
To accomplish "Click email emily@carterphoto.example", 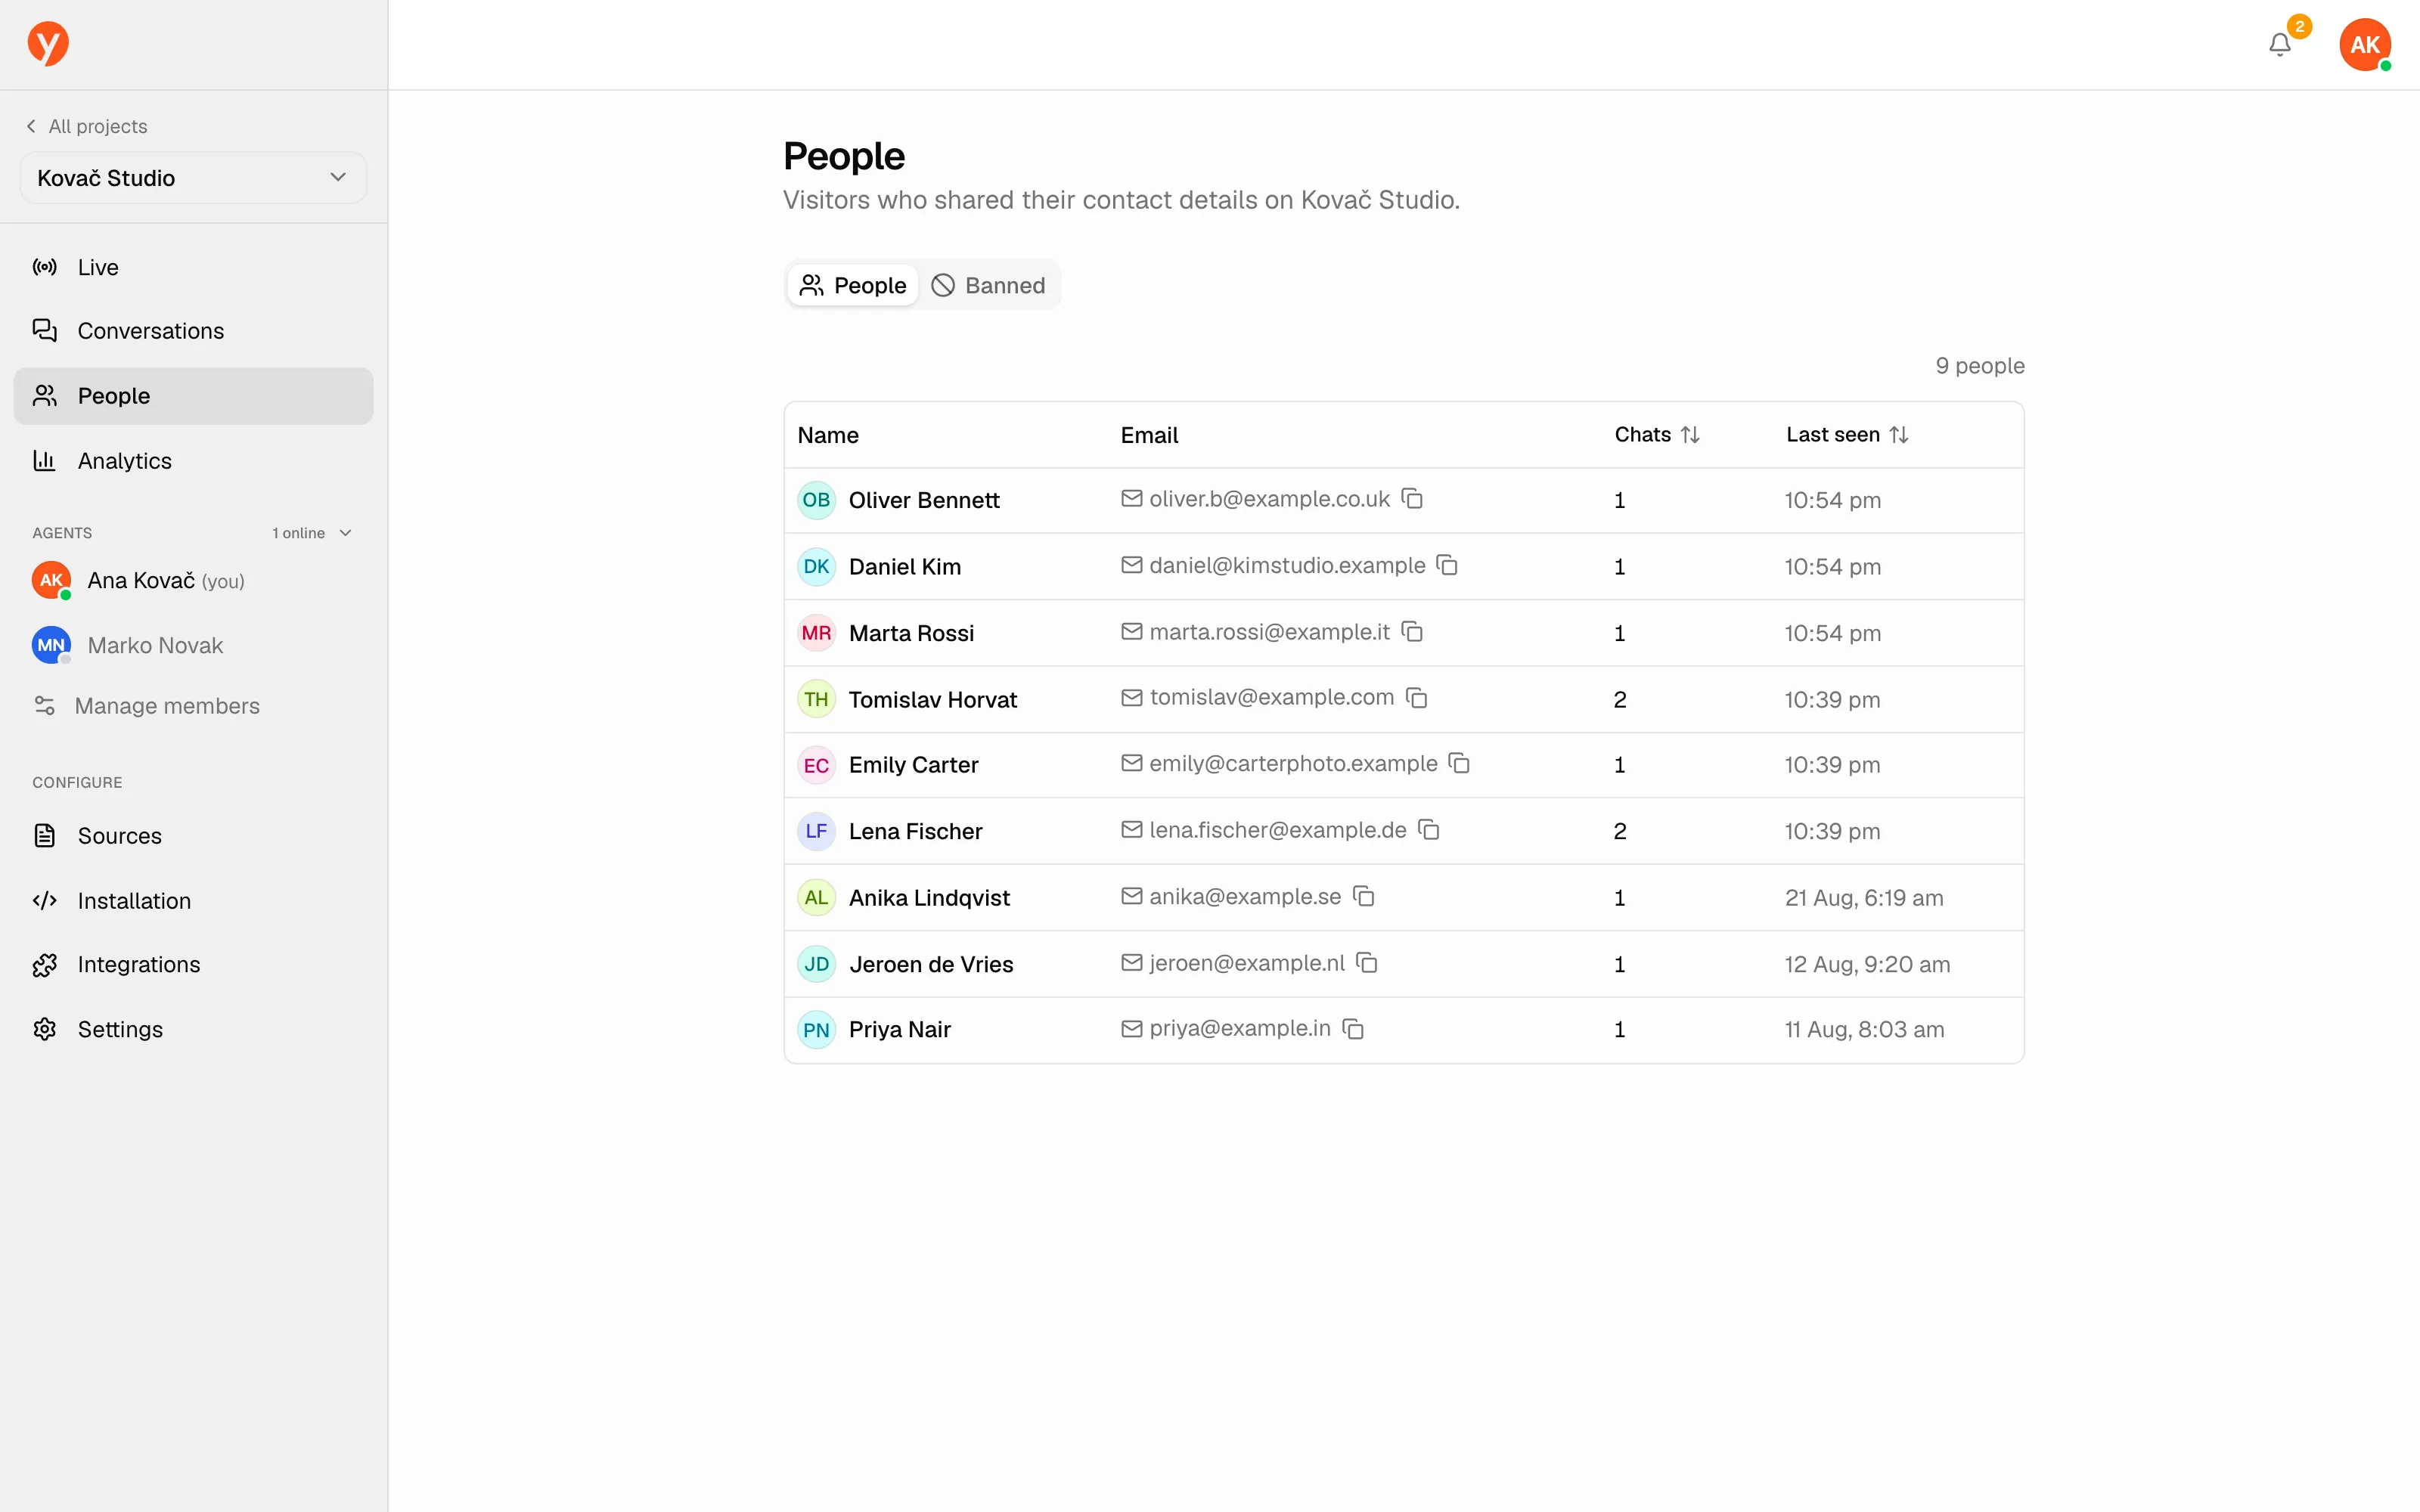I will 1293,764.
